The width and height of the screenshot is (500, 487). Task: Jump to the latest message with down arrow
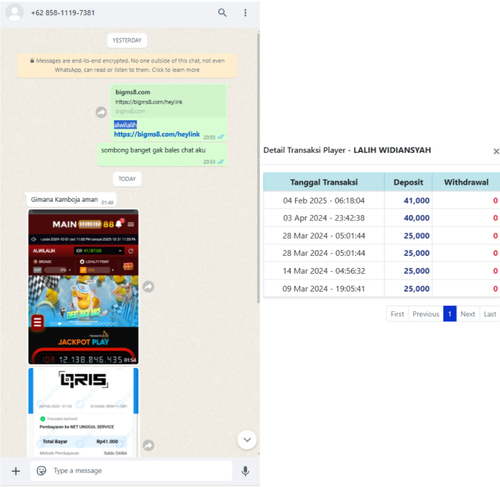[247, 440]
